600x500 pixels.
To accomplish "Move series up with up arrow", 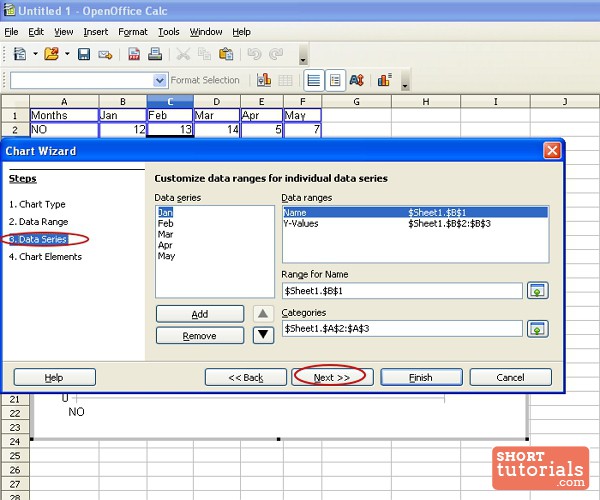I will click(263, 314).
